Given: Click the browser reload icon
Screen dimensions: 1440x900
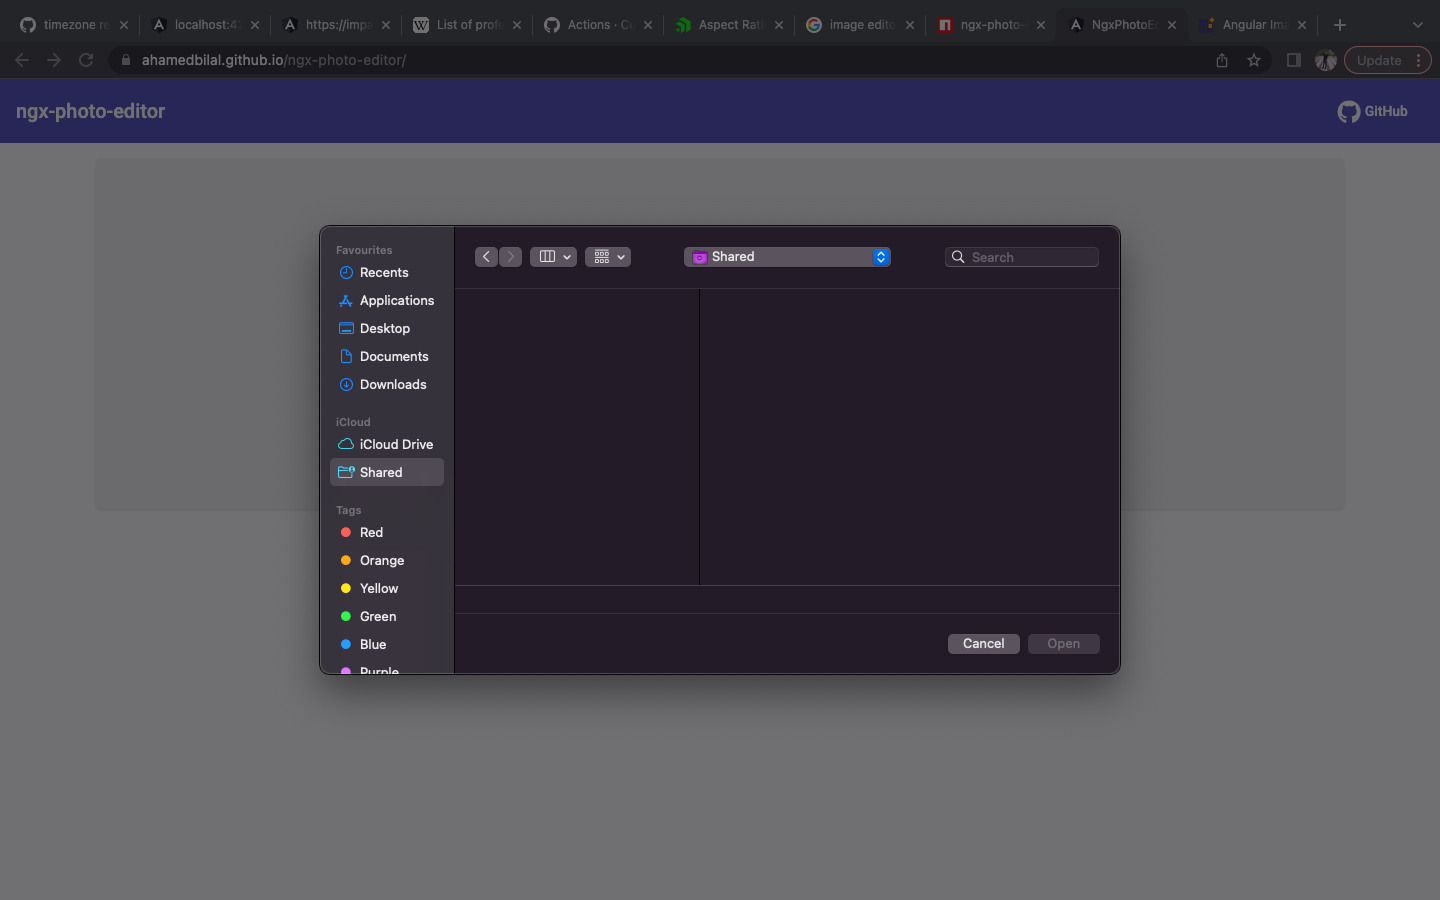Looking at the screenshot, I should click(x=86, y=60).
